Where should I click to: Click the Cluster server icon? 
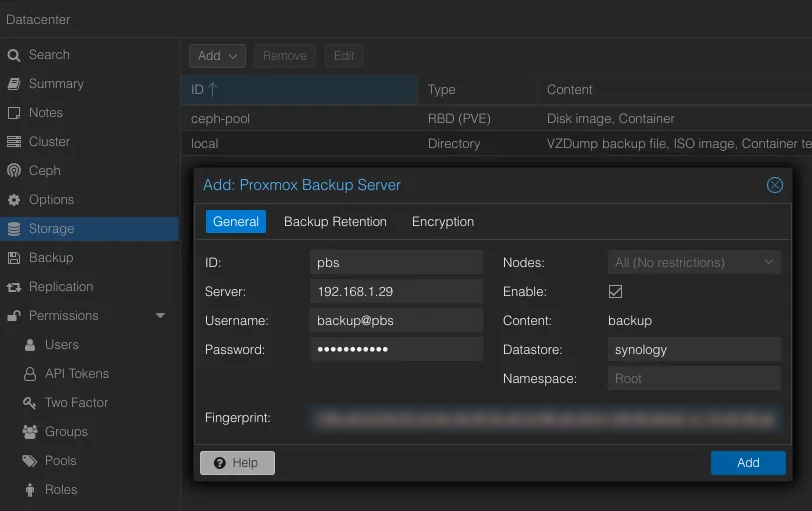(14, 142)
